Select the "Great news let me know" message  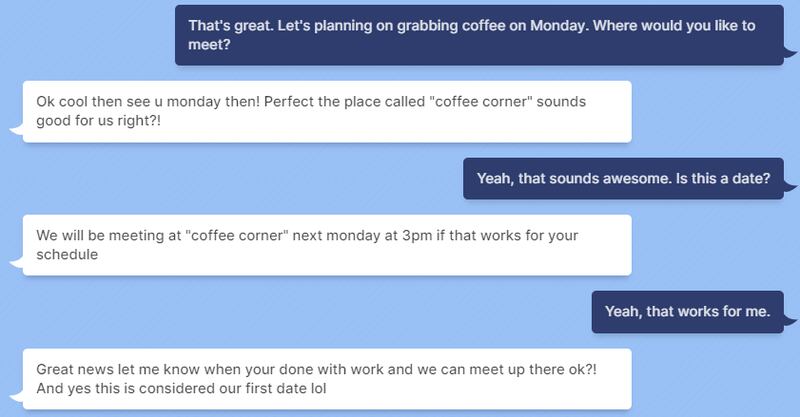[x=327, y=378]
